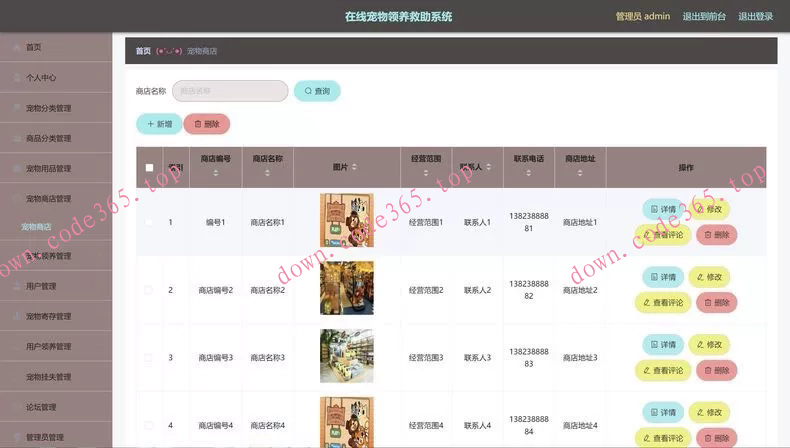Image resolution: width=790 pixels, height=448 pixels.
Task: Expand 管理员管理 sidebar menu
Action: point(55,436)
